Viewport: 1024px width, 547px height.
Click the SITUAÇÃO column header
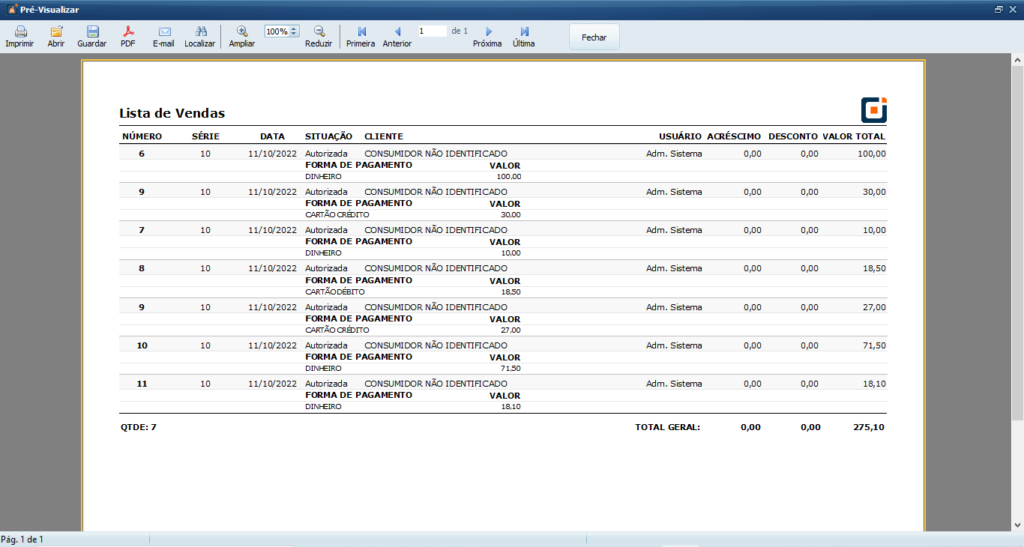(x=328, y=136)
